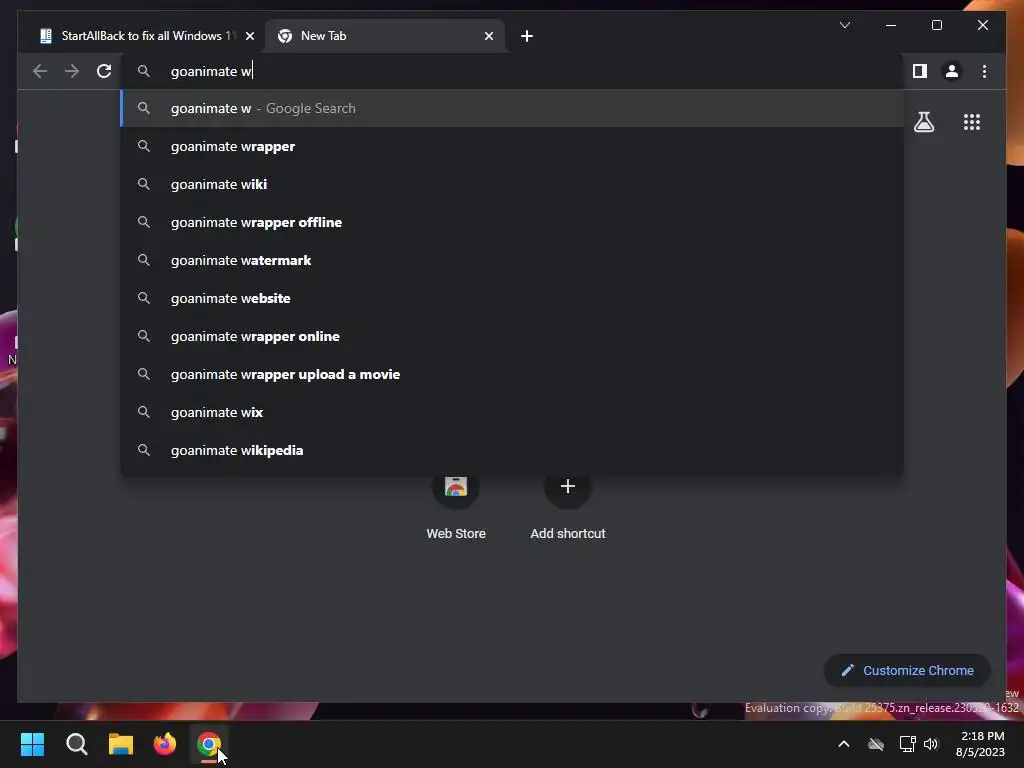The height and width of the screenshot is (768, 1024).
Task: Expand the tab search chevron
Action: 844,25
